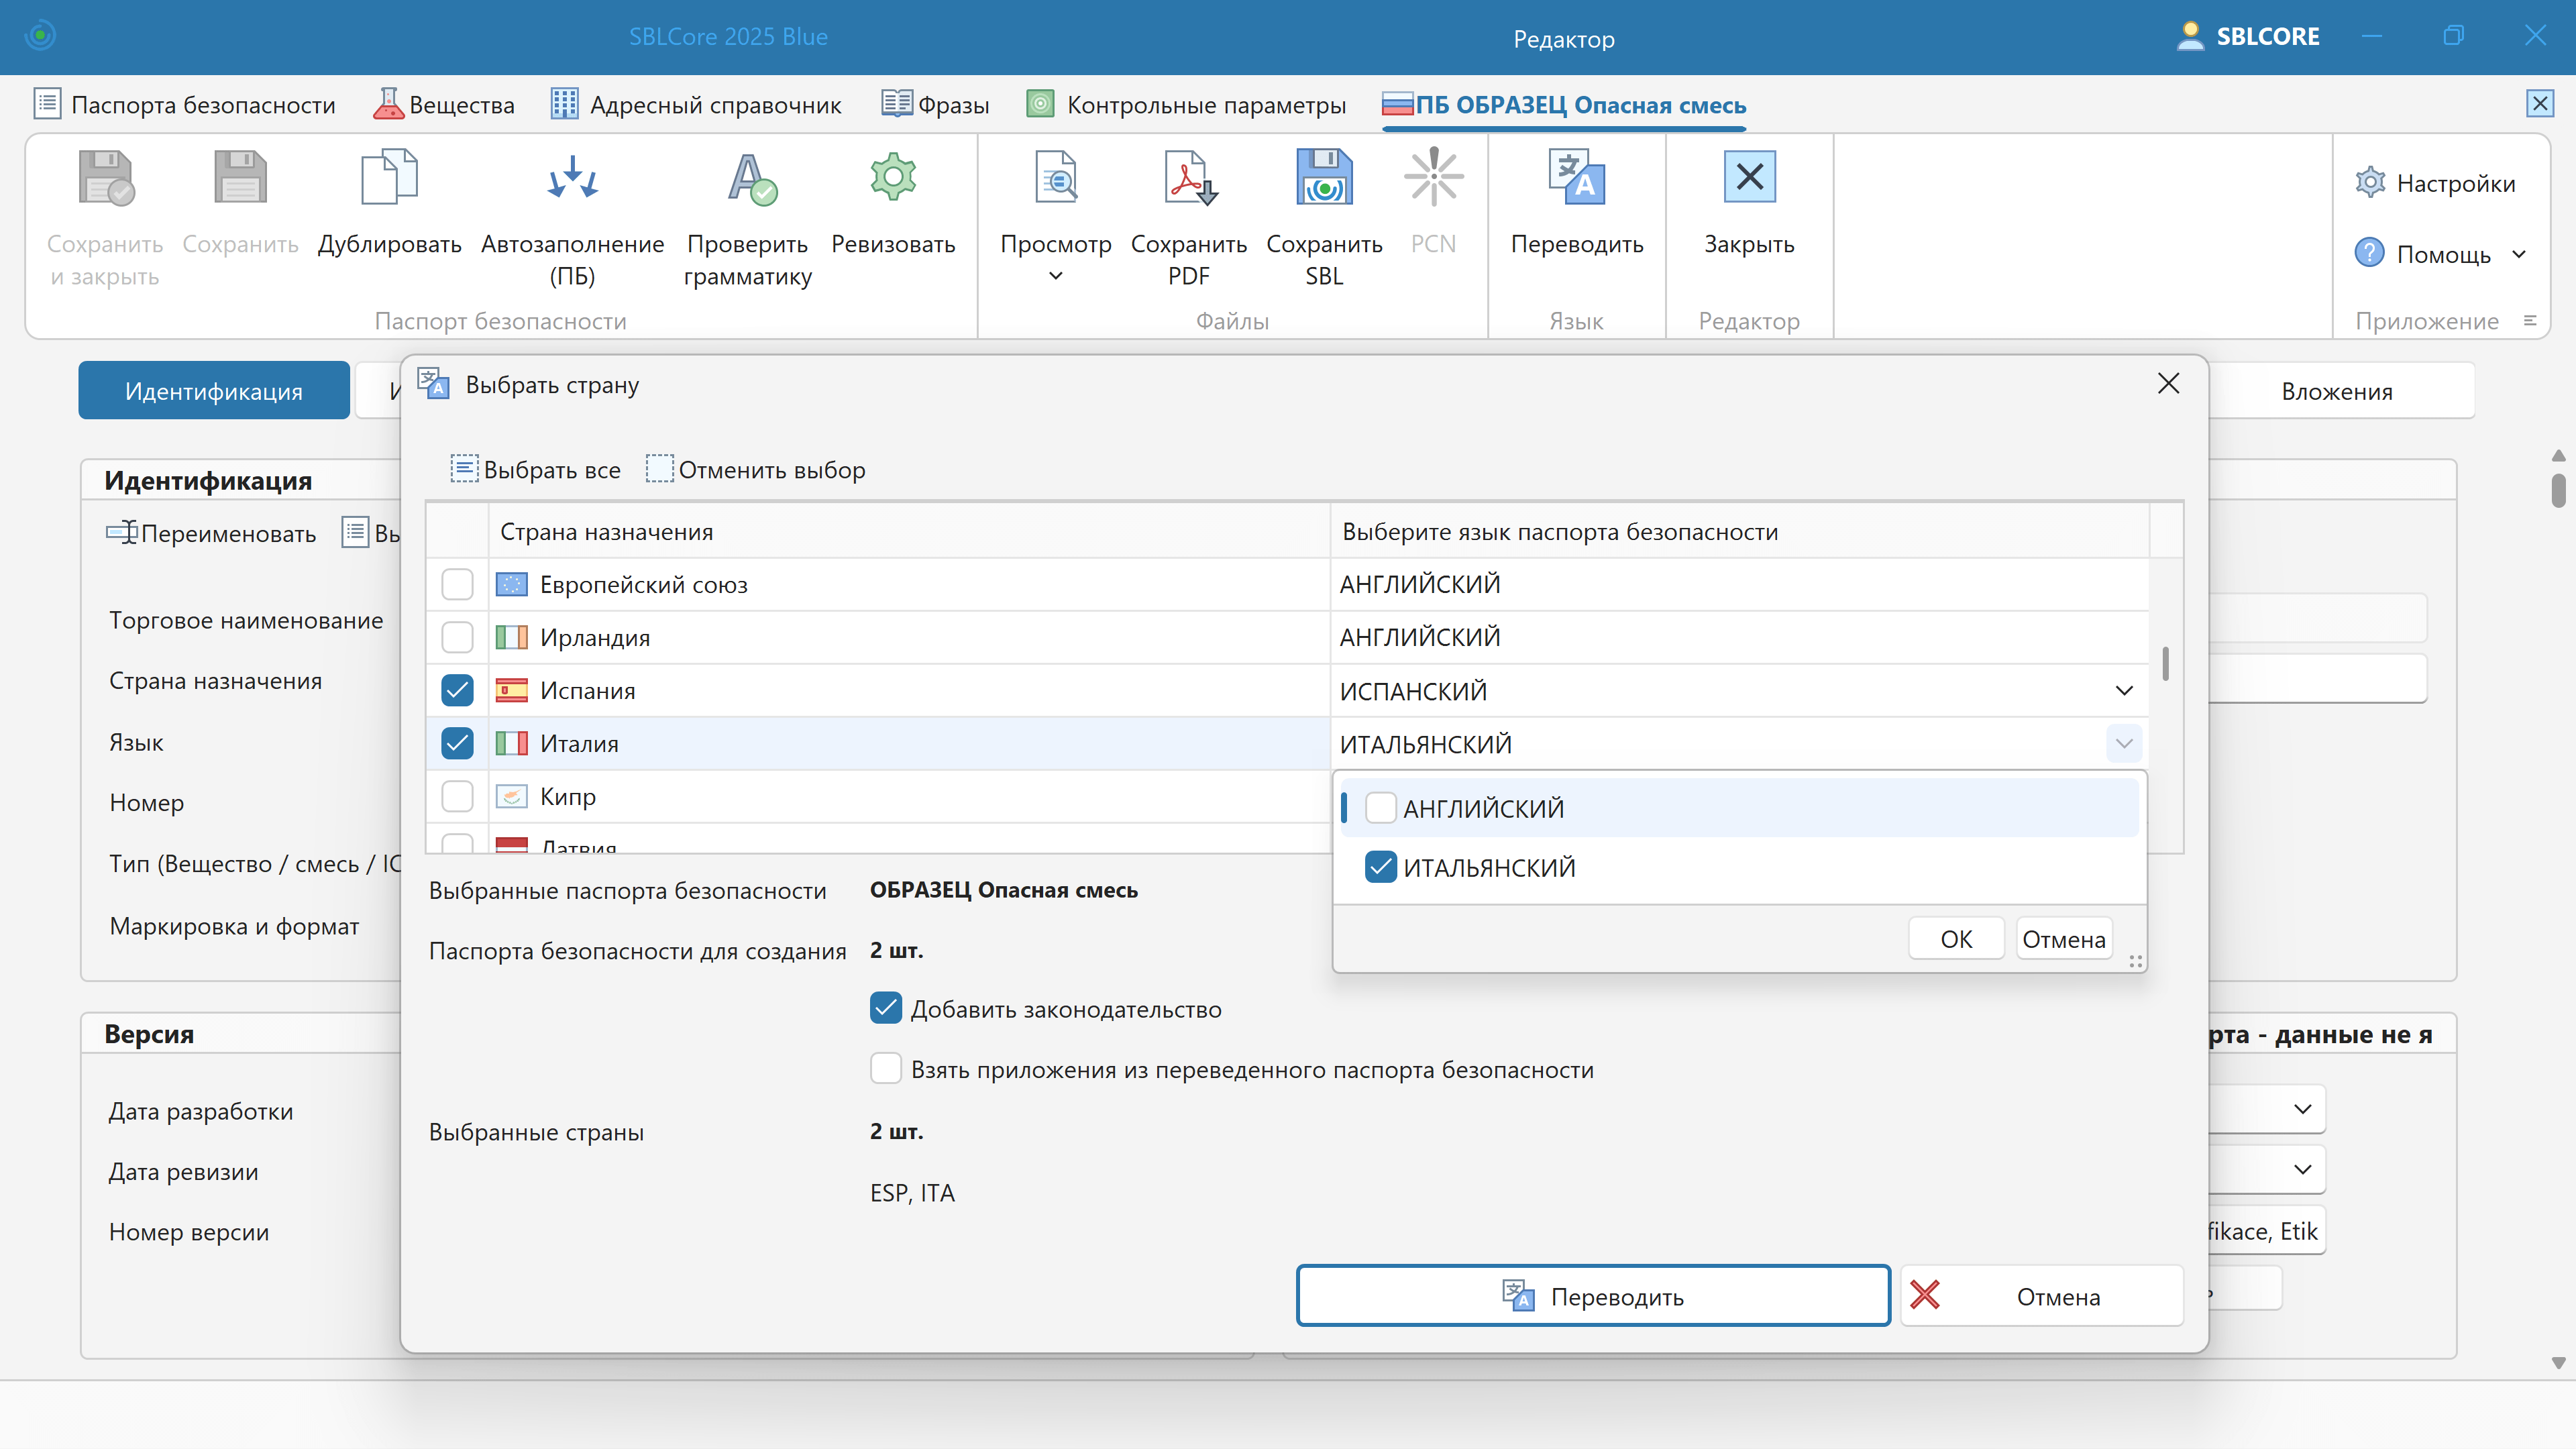Click the country list scrollbar thumb
The height and width of the screenshot is (1449, 2576).
pos(2165,664)
